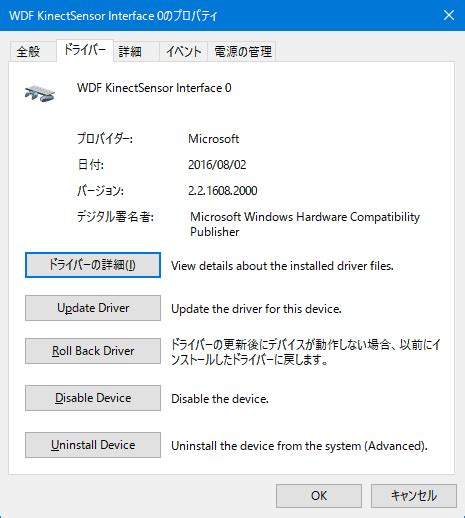Image resolution: width=465 pixels, height=518 pixels.
Task: Click the 'Microsoft Windows Hardware Compatibility Publisher' text
Action: point(305,224)
